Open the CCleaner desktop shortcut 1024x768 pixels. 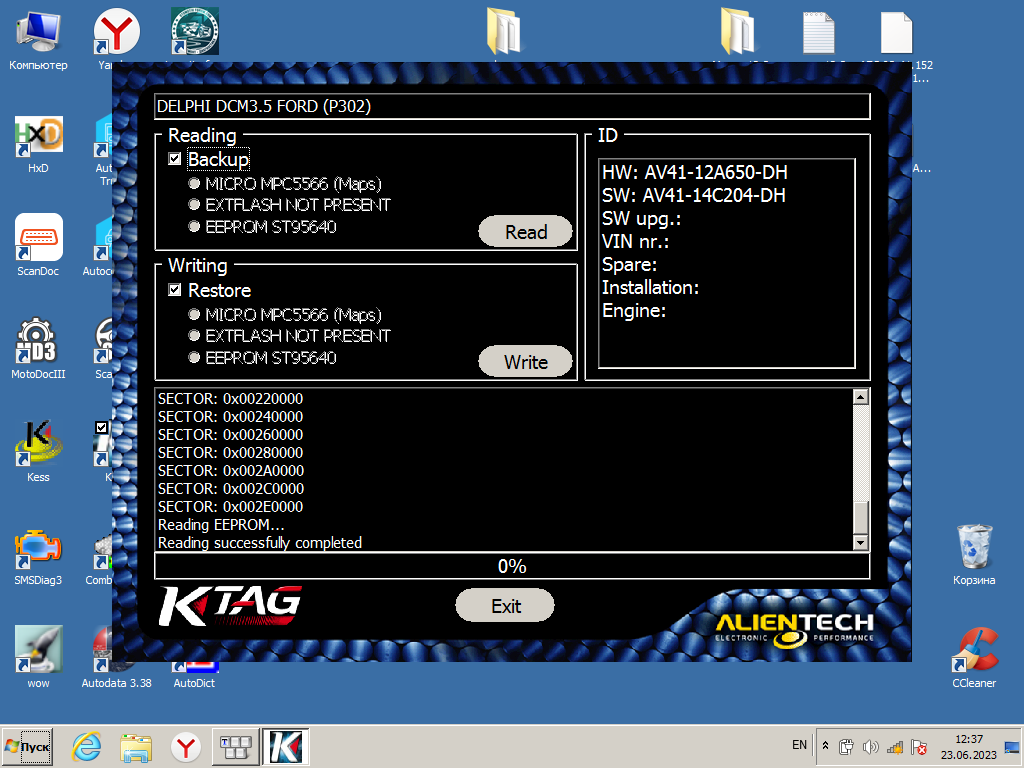[x=973, y=651]
